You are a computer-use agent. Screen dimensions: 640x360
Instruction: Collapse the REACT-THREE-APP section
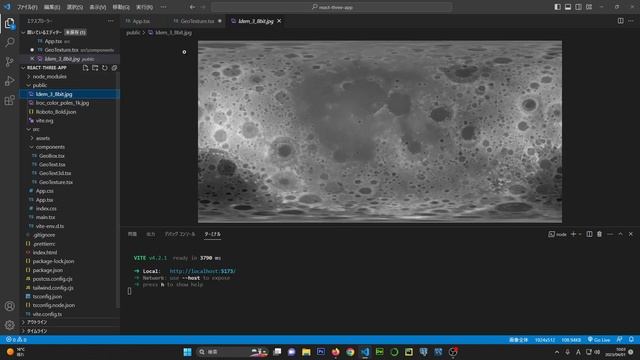23,68
